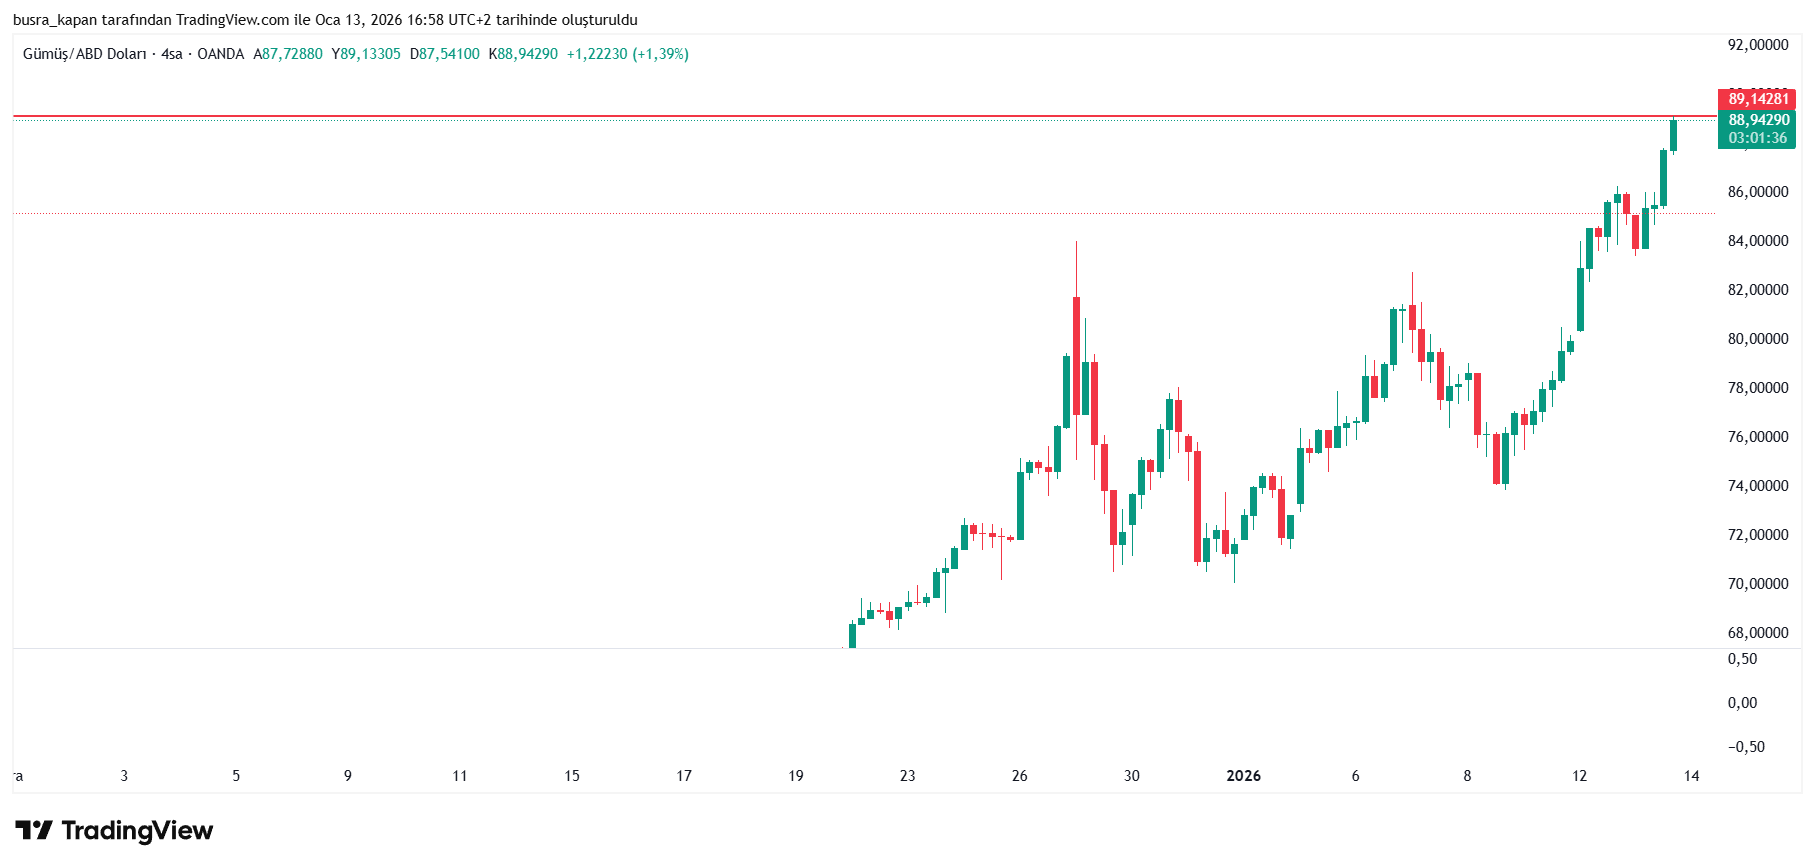The image size is (1815, 868).
Task: Click the green 88,94290 current price label
Action: tap(1757, 120)
